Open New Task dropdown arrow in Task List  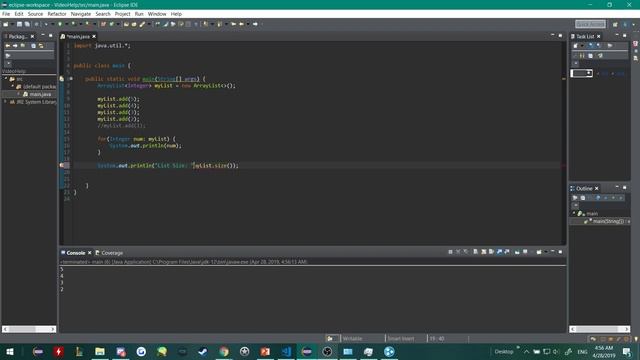point(582,46)
